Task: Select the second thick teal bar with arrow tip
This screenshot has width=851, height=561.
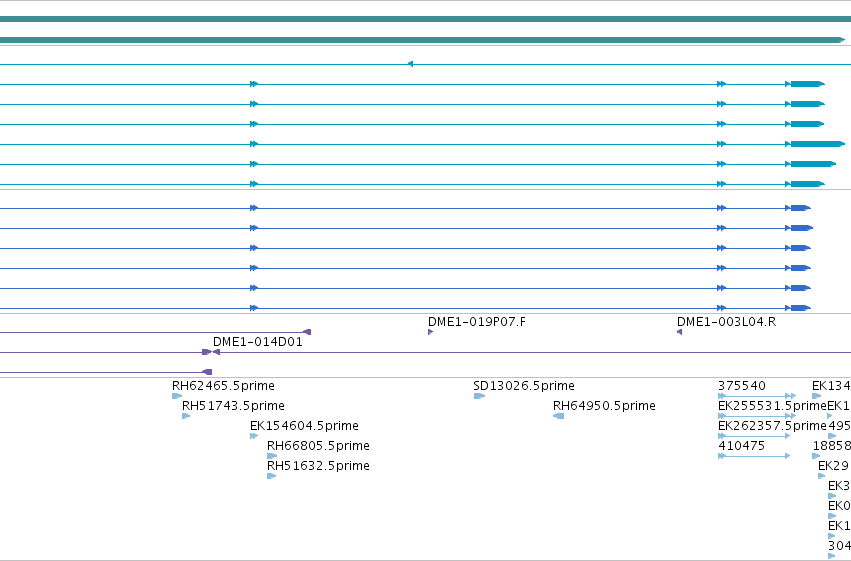Action: click(423, 40)
